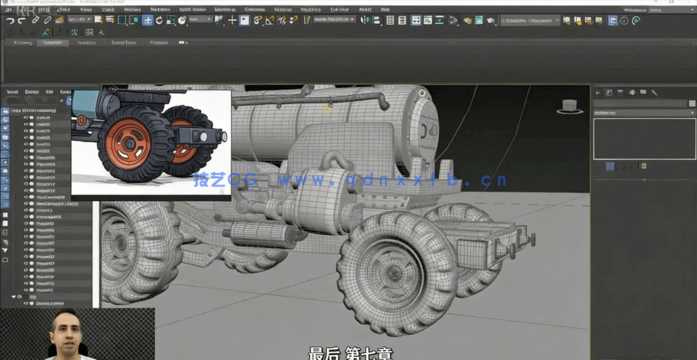Open the Named Selection Sets dropdown
Screen dimensions: 697x360
tap(335, 20)
